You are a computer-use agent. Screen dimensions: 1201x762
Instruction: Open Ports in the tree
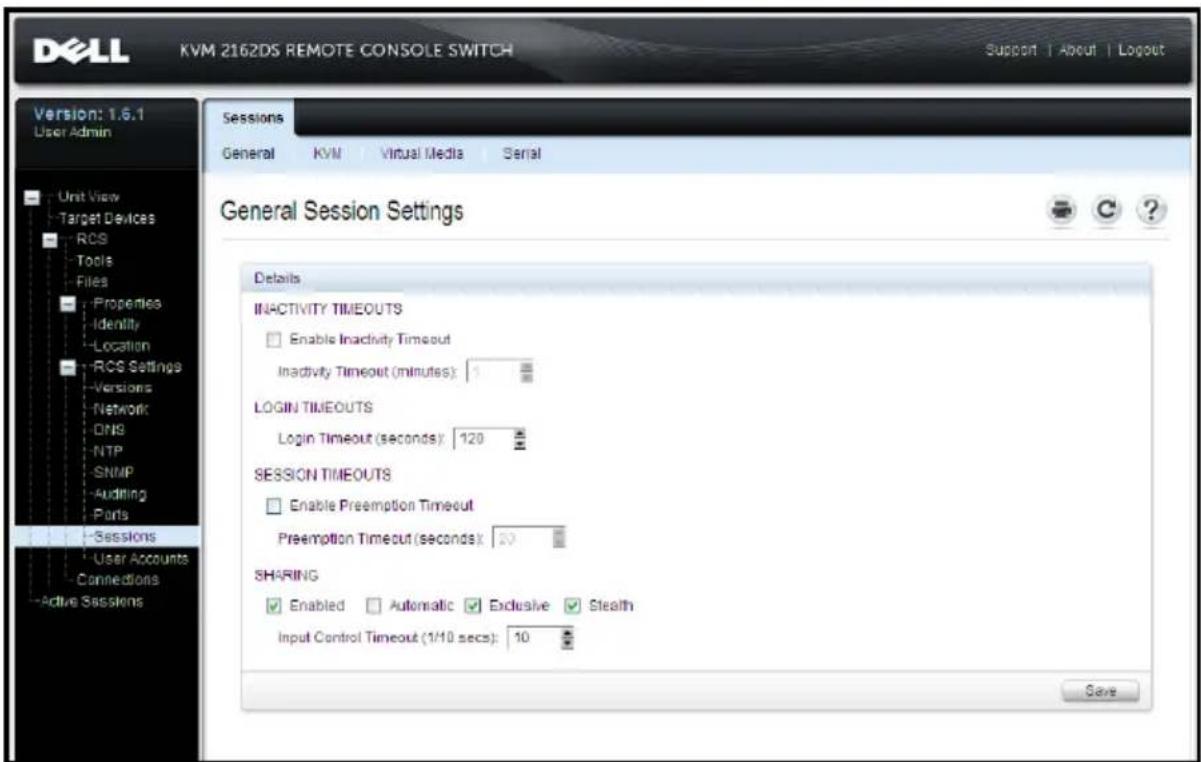pos(112,516)
